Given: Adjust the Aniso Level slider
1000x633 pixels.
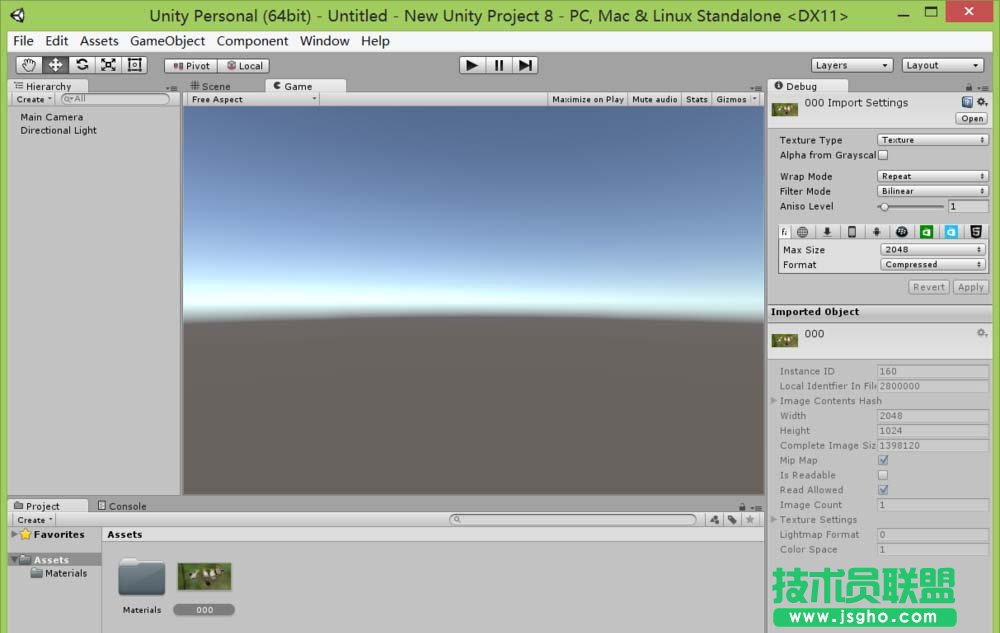Looking at the screenshot, I should tap(884, 206).
